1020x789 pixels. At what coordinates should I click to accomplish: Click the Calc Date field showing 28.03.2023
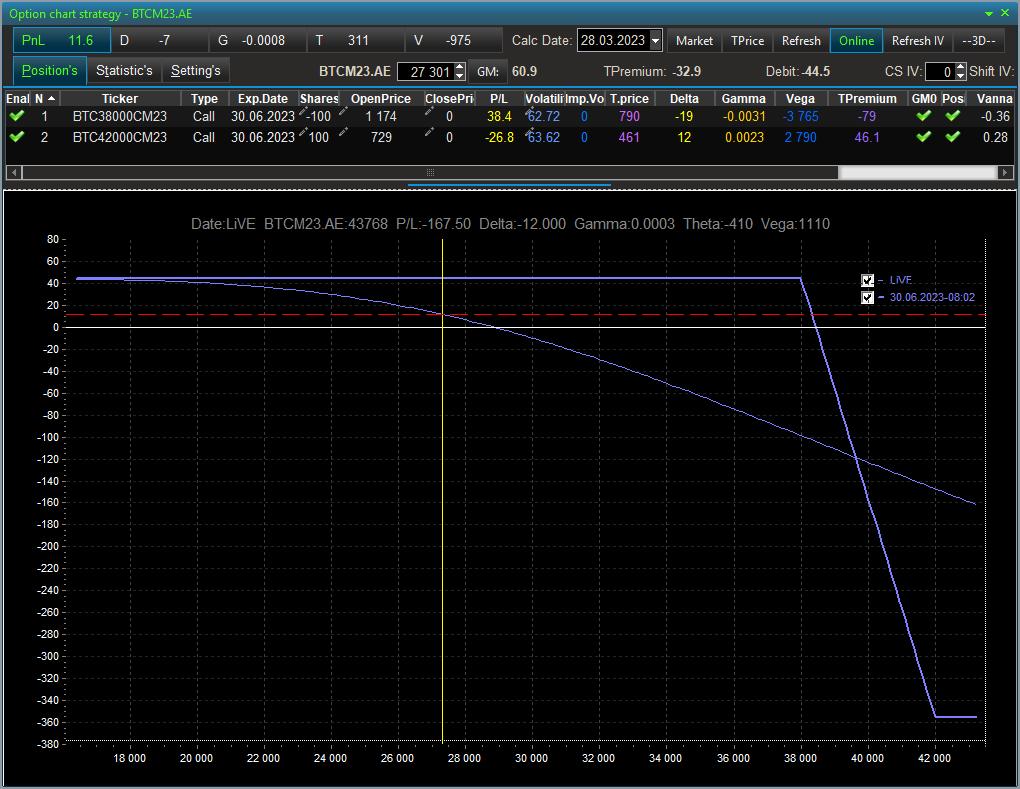coord(613,40)
